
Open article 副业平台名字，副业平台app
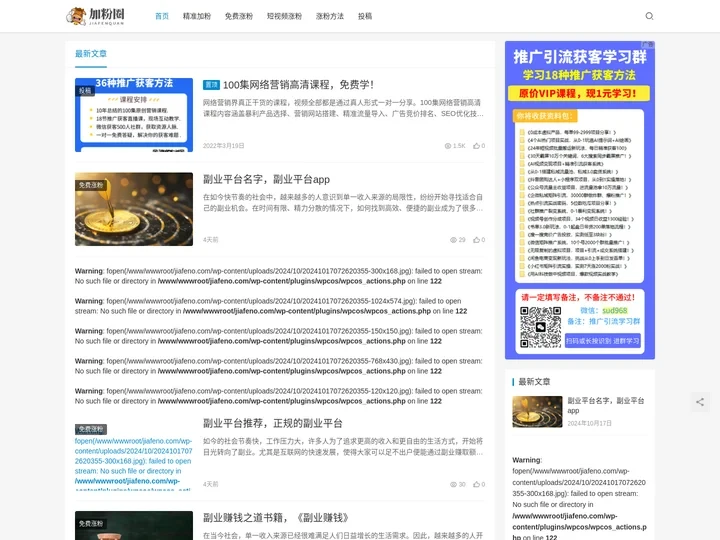(x=266, y=180)
